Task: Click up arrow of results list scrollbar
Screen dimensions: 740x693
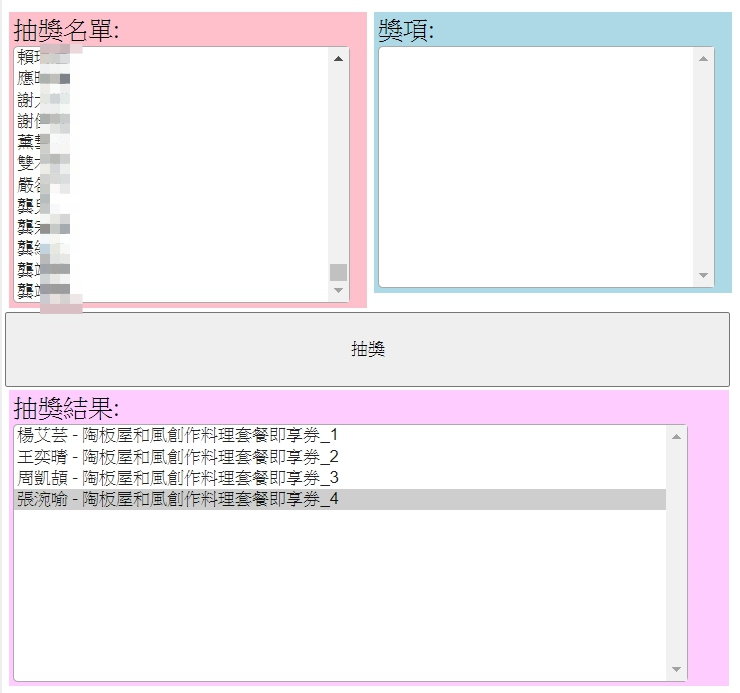Action: click(x=677, y=436)
